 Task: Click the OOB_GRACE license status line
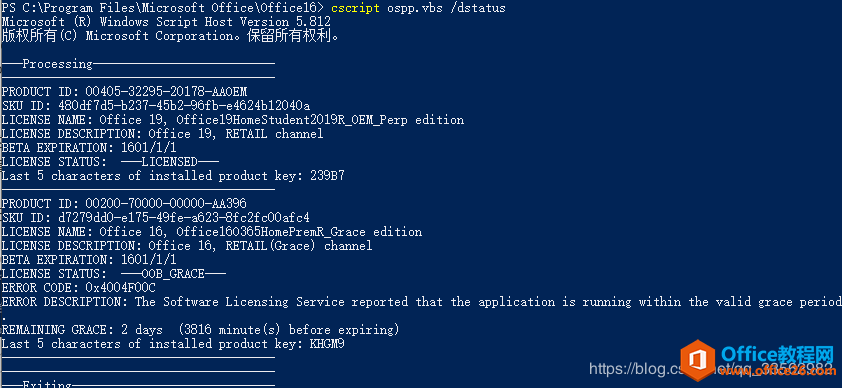[114, 274]
